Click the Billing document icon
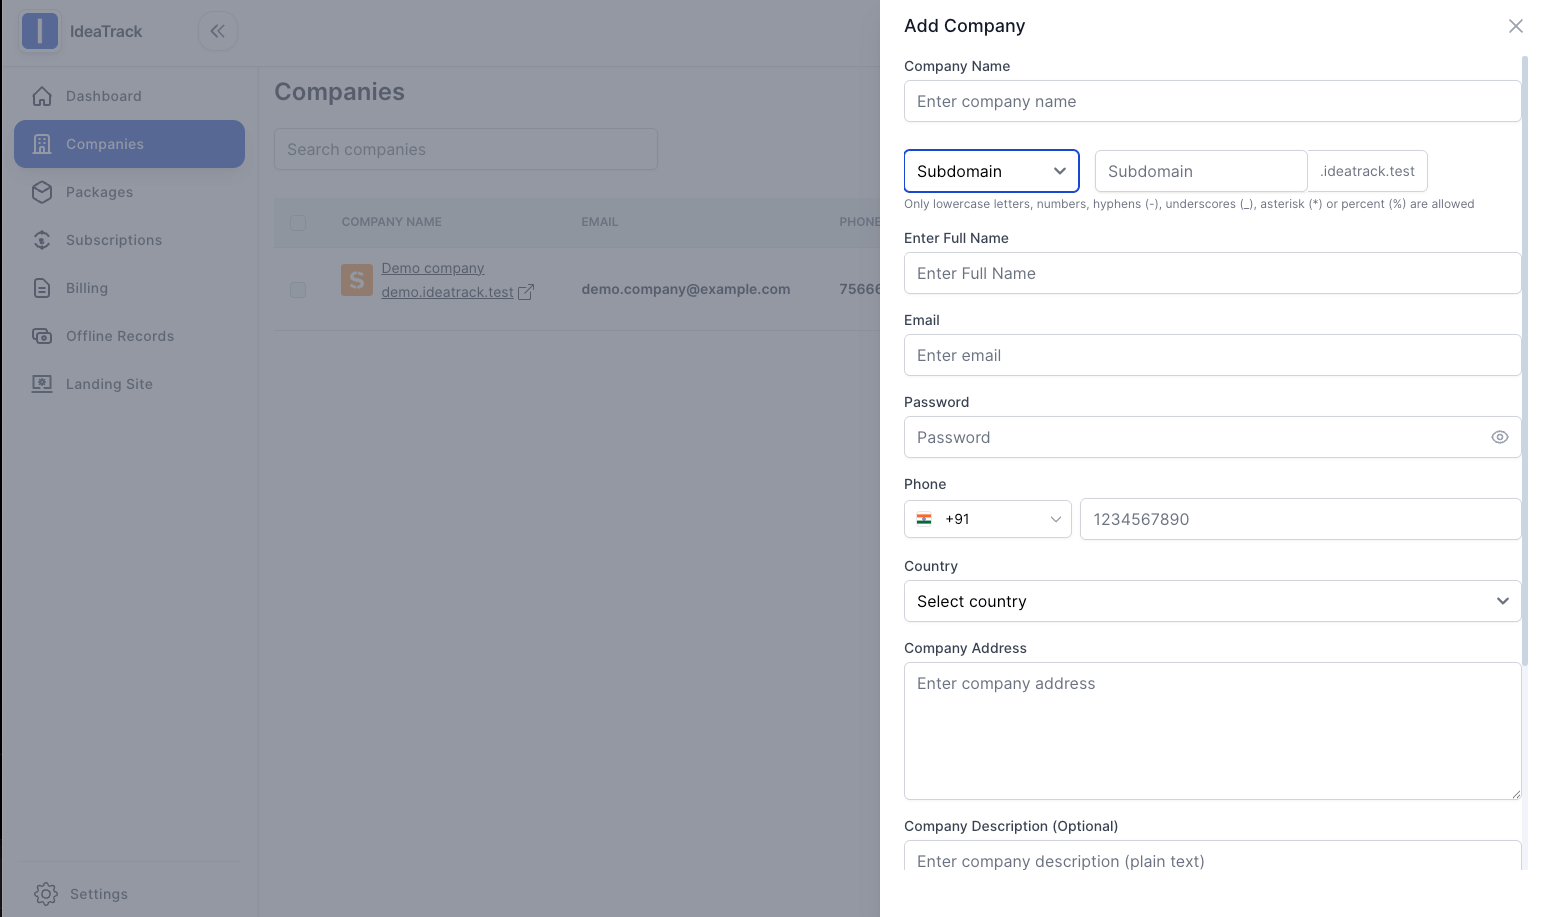The width and height of the screenshot is (1547, 917). [42, 288]
